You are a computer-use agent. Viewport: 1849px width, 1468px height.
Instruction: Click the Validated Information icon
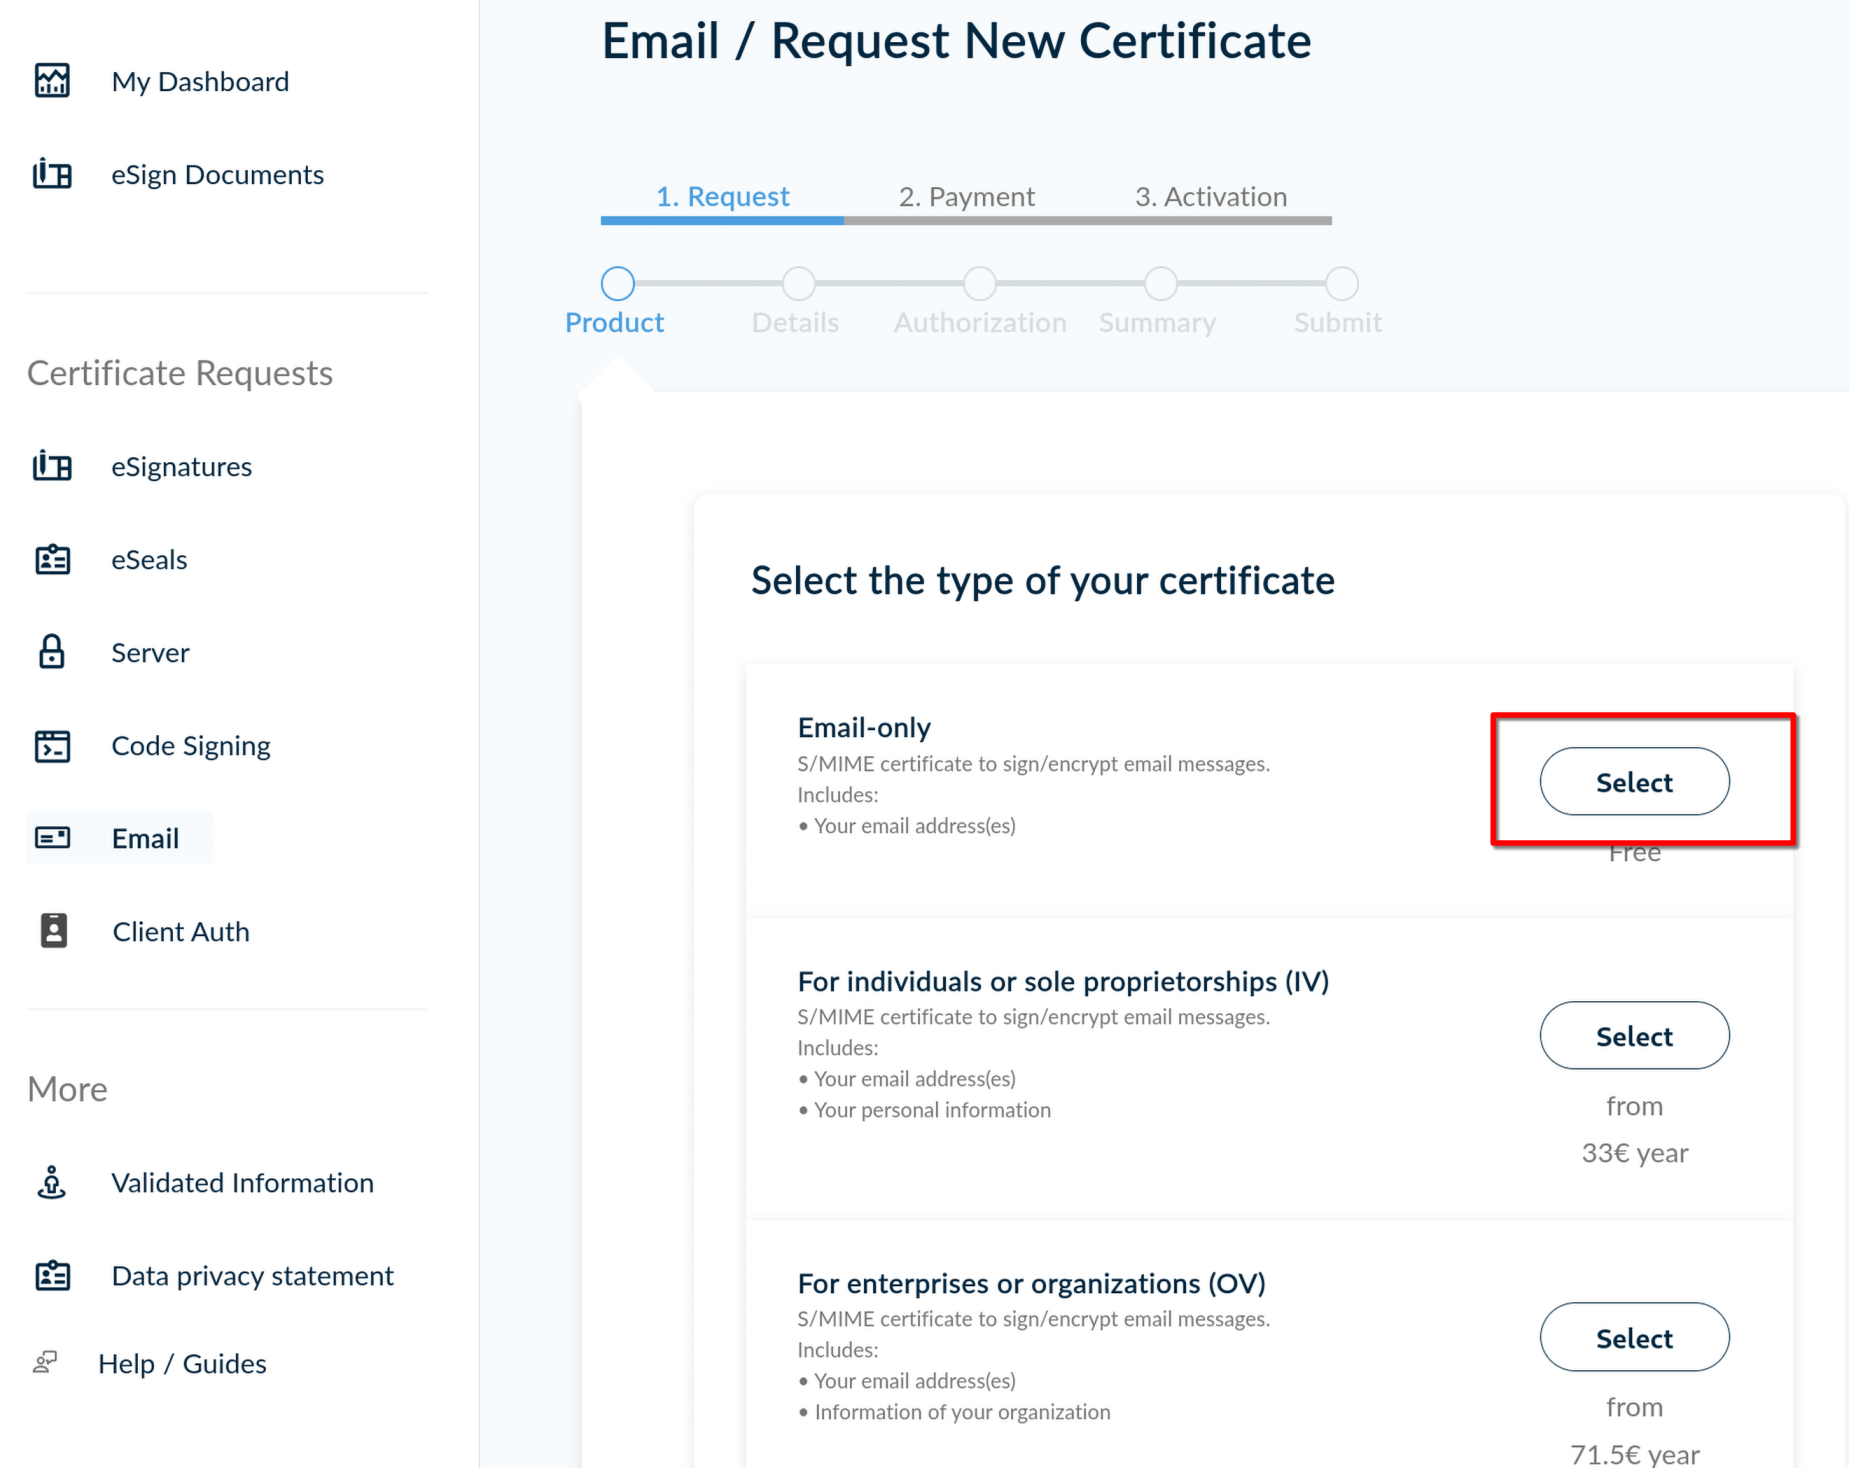click(52, 1182)
